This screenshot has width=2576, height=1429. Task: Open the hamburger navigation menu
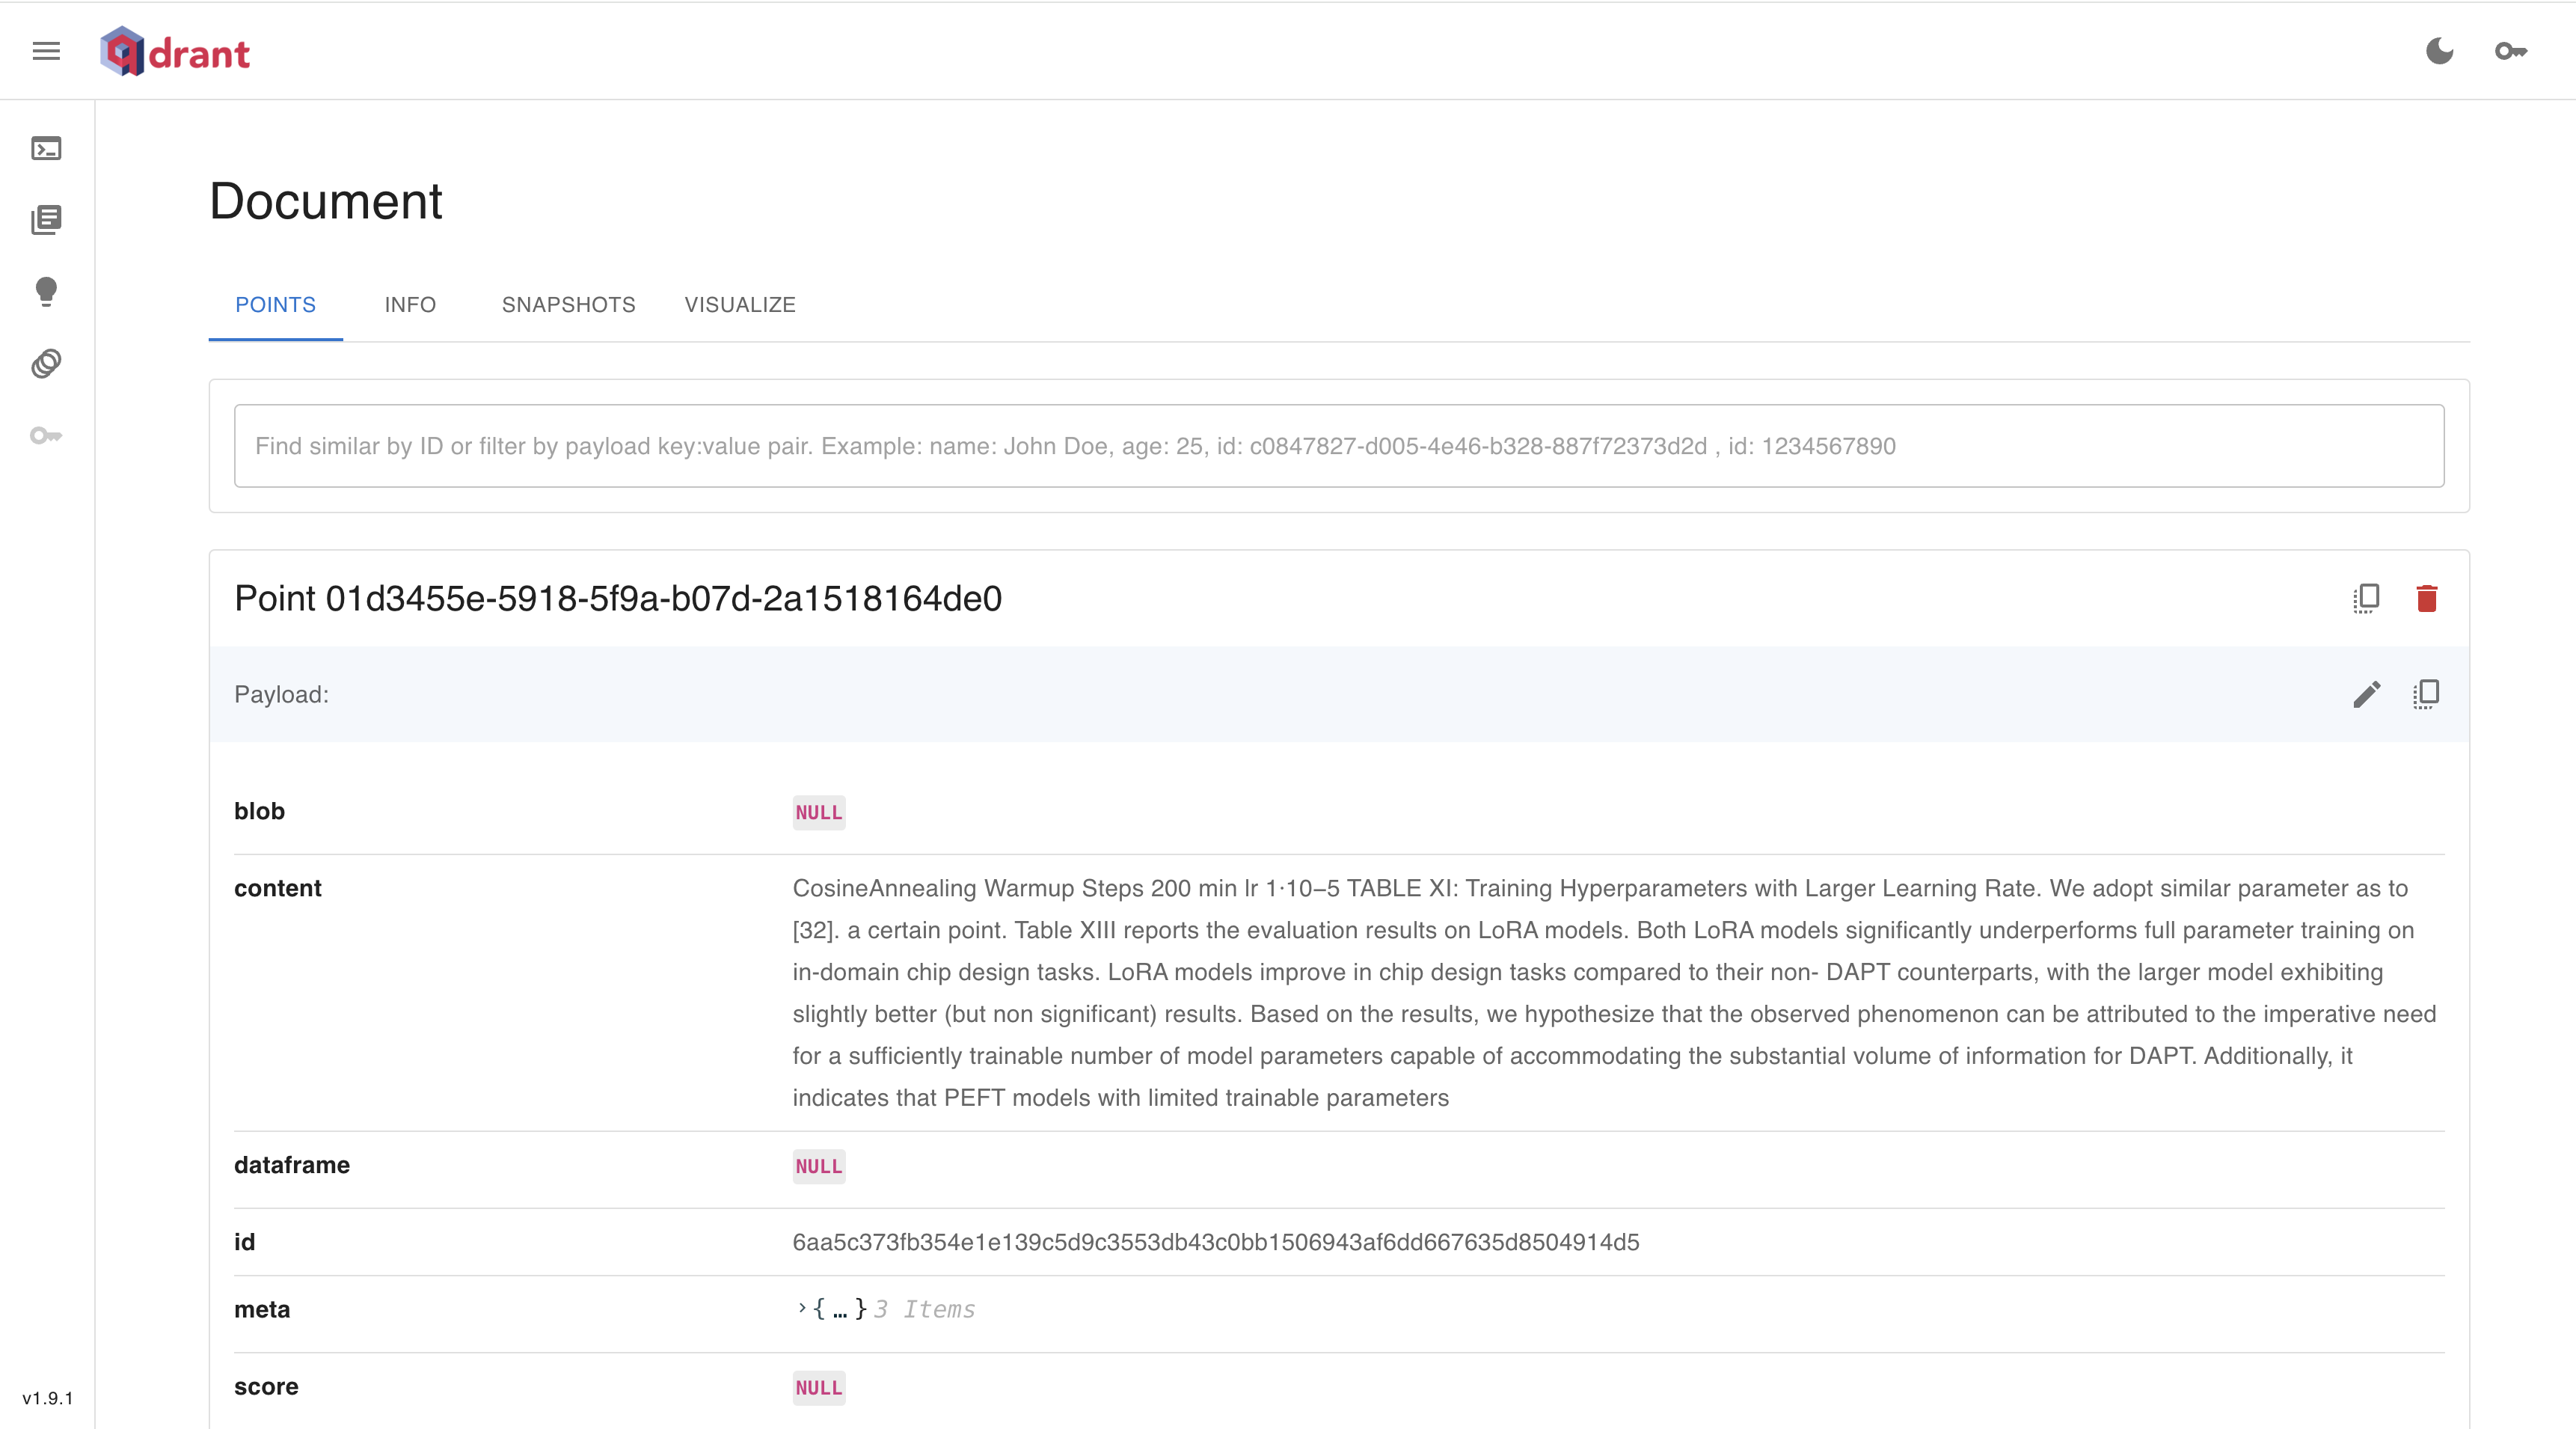tap(46, 51)
